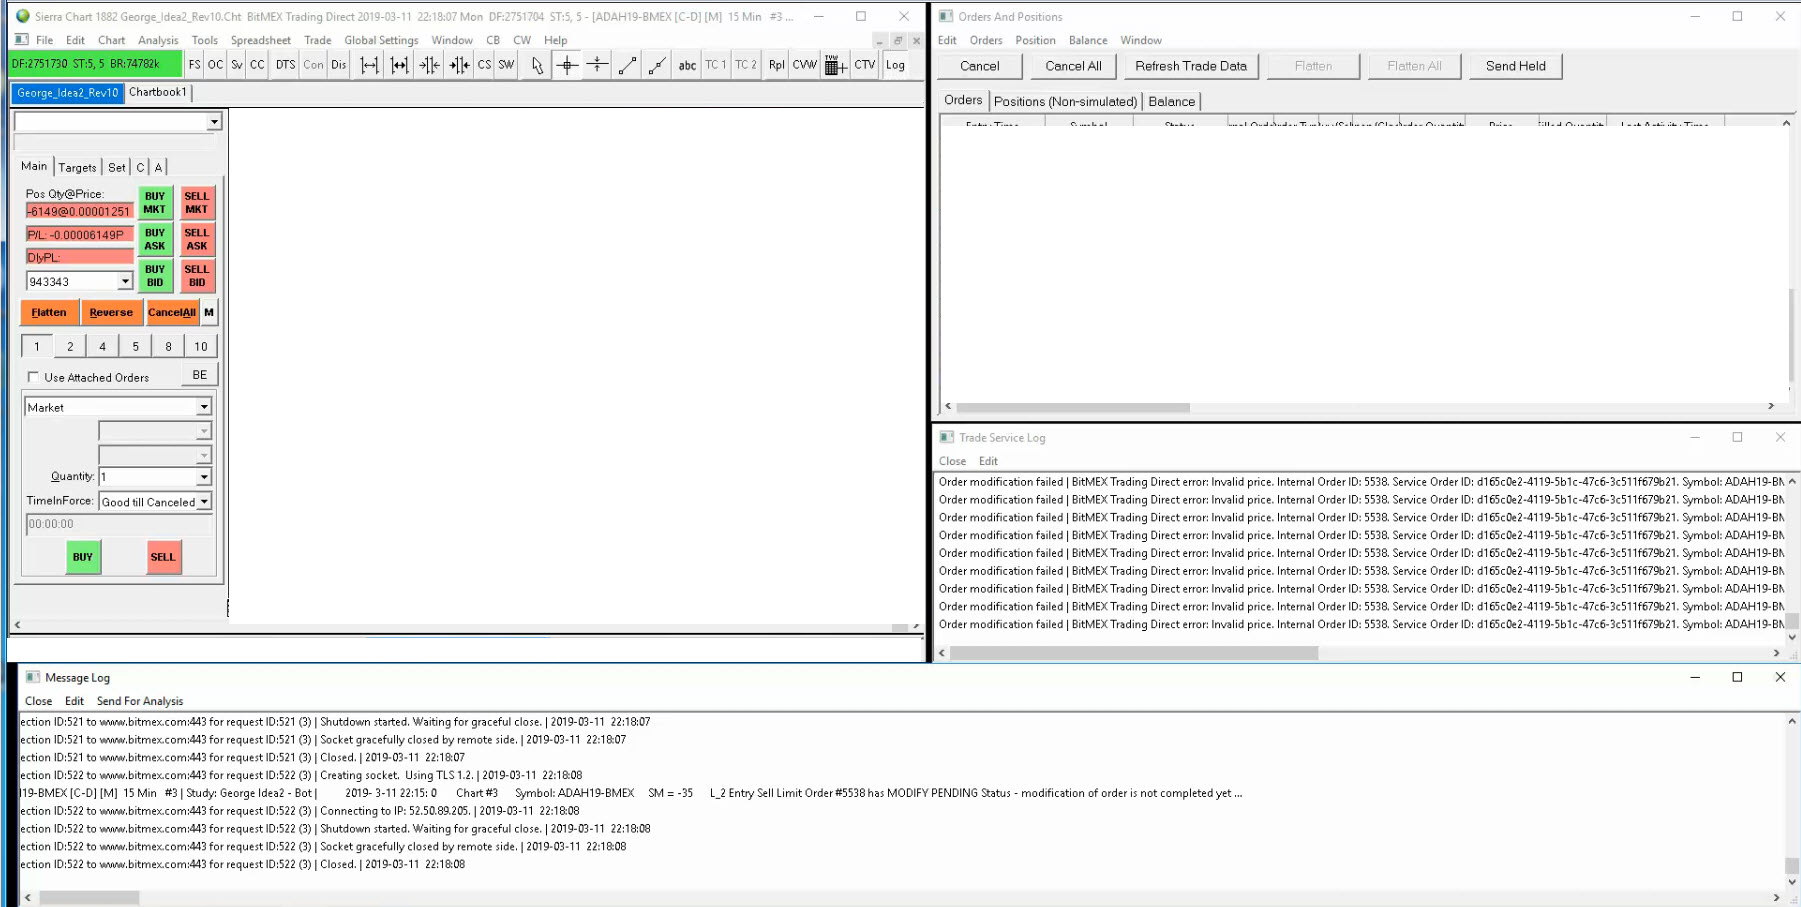
Task: Click the OC toolbar button
Action: [215, 65]
